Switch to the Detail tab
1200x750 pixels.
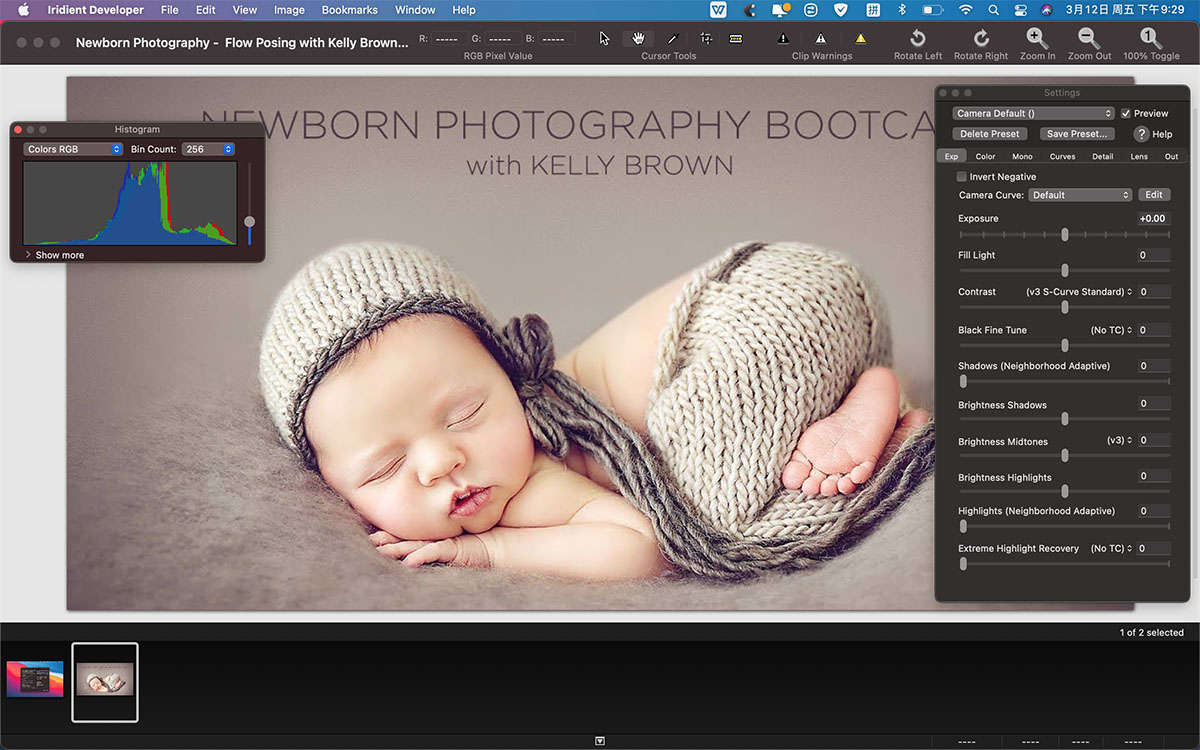(1102, 156)
